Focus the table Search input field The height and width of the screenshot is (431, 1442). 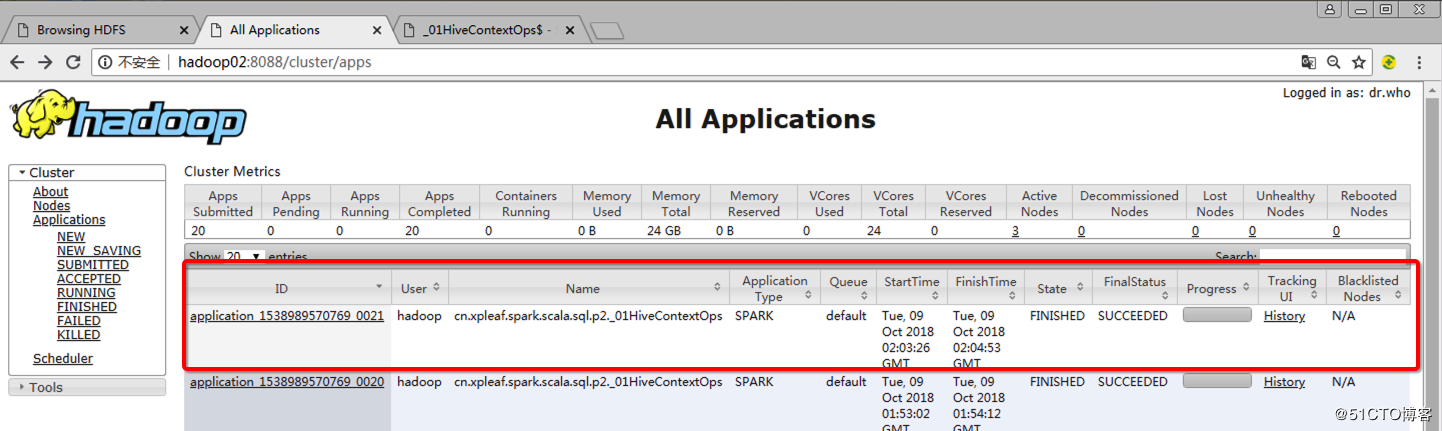click(1333, 257)
